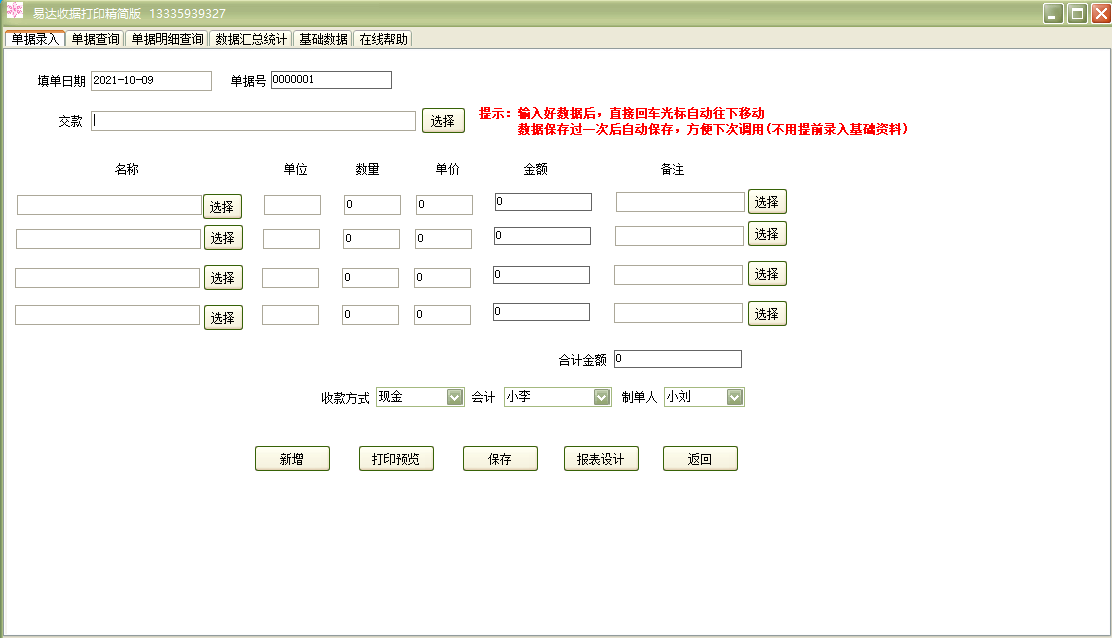Click second row 单价 field
This screenshot has height=638, width=1112.
pos(443,239)
